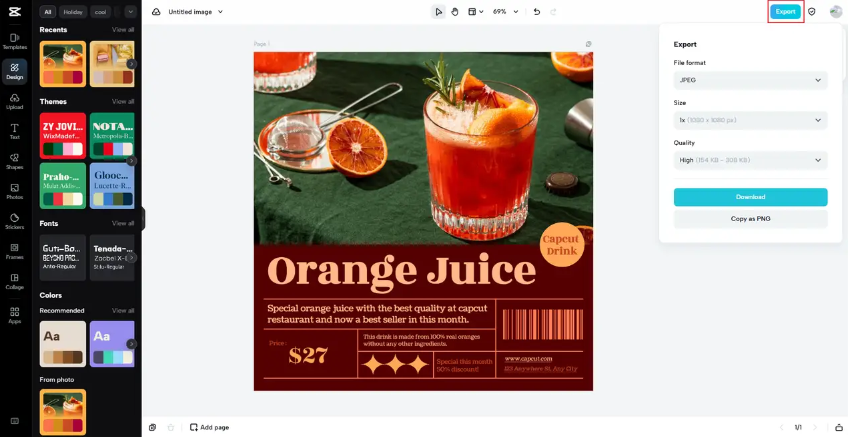Apply the NOTA green theme

point(112,136)
